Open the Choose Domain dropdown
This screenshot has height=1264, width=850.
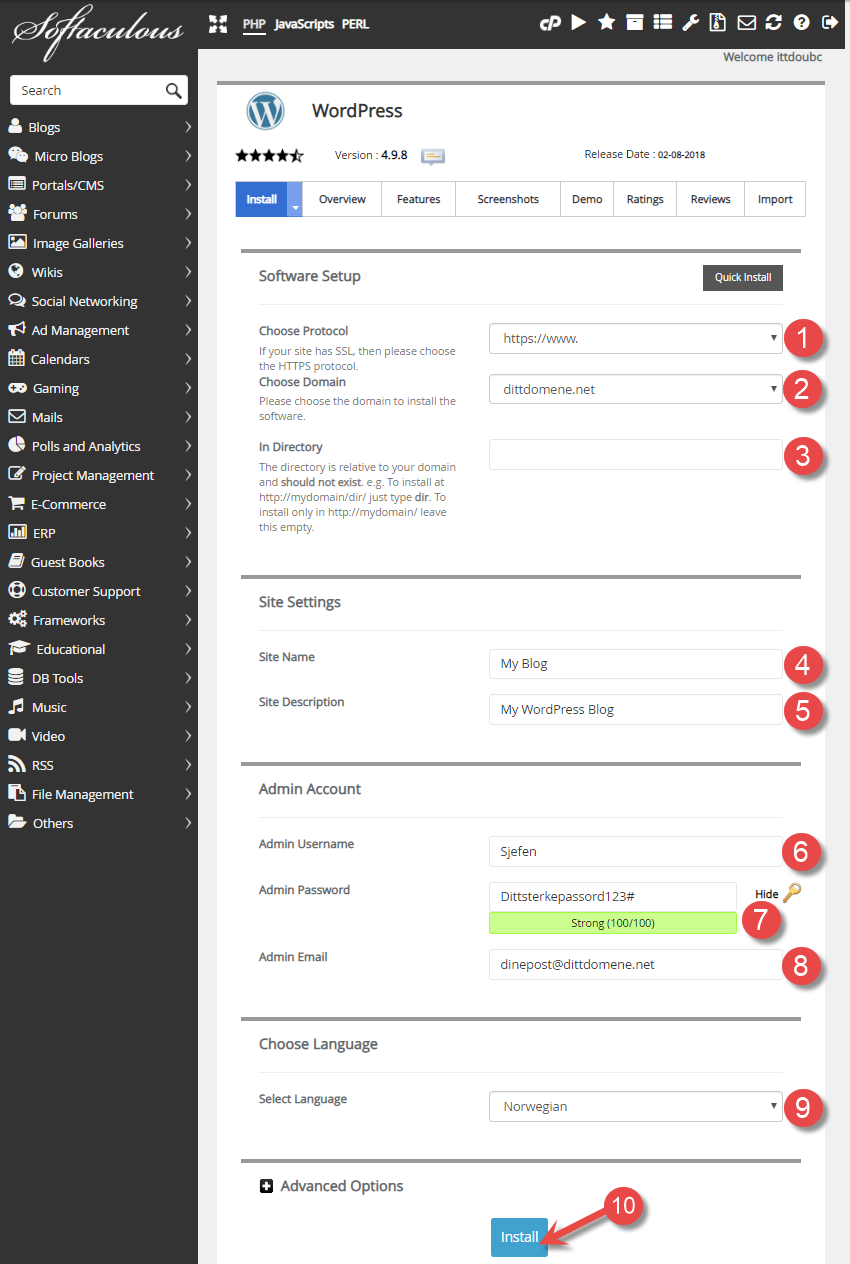coord(635,389)
